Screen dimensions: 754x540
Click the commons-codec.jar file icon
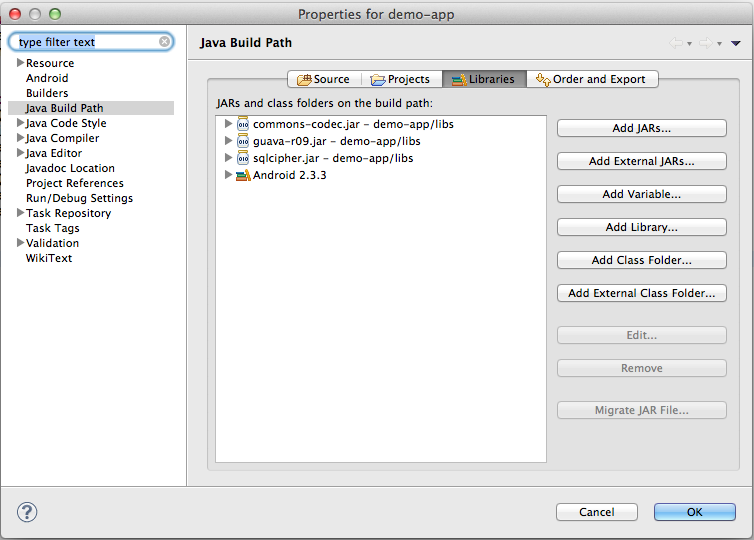[243, 124]
